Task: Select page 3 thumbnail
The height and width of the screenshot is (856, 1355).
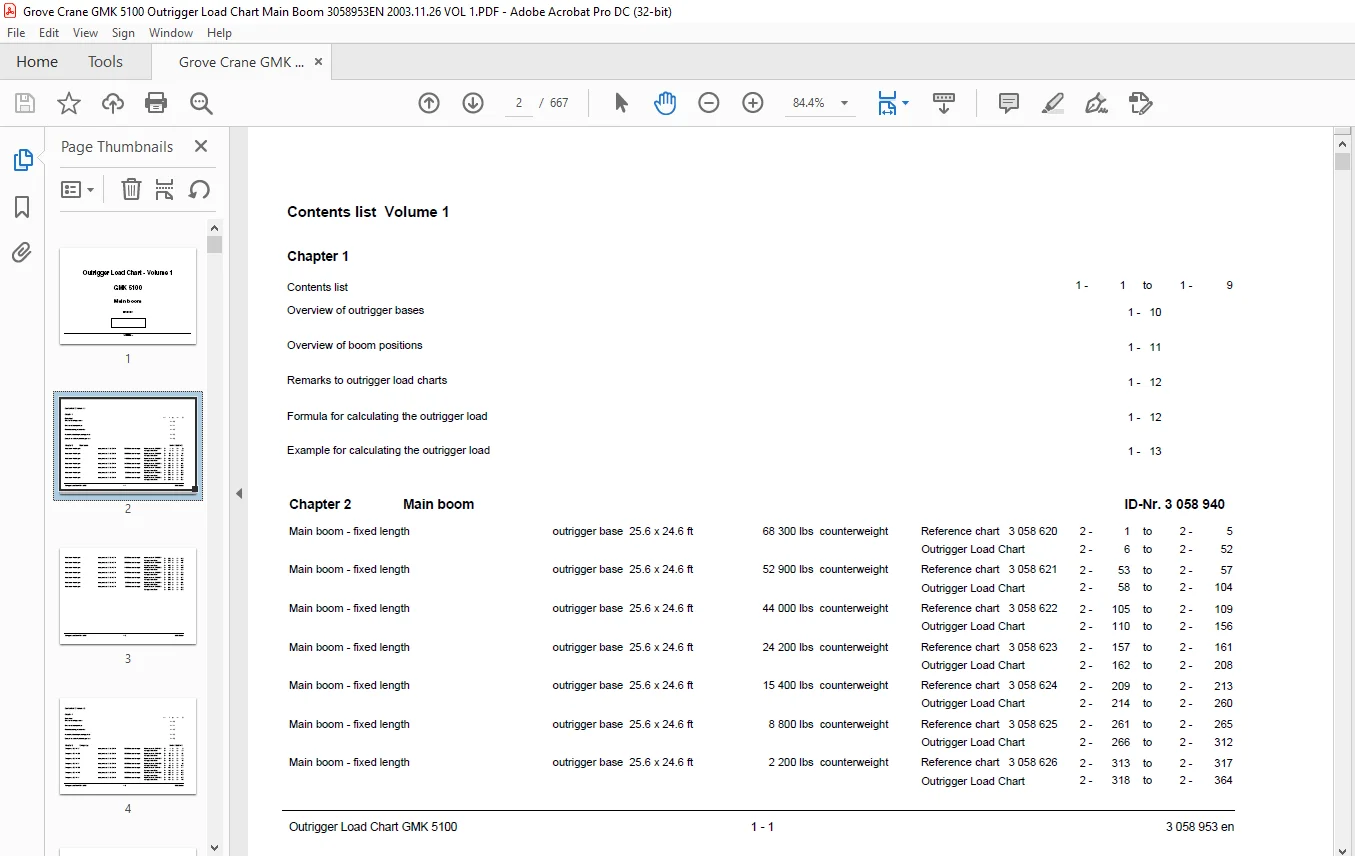Action: point(127,596)
